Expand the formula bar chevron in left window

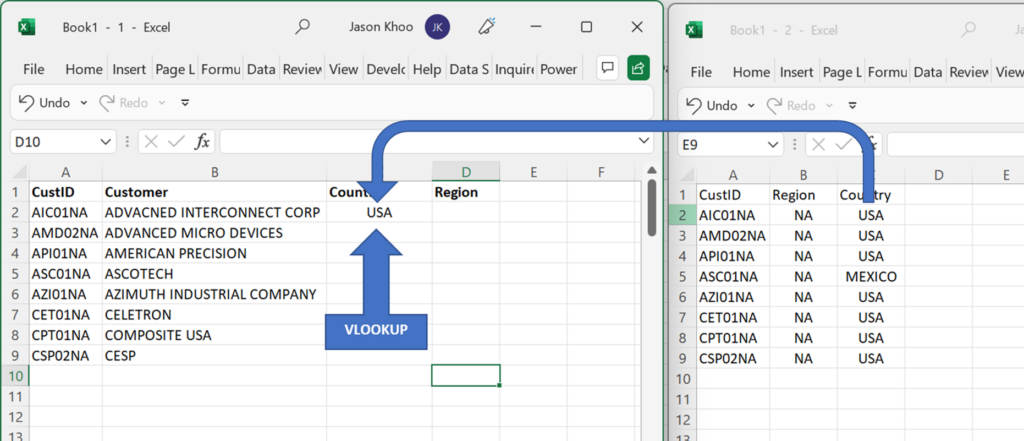(x=643, y=141)
